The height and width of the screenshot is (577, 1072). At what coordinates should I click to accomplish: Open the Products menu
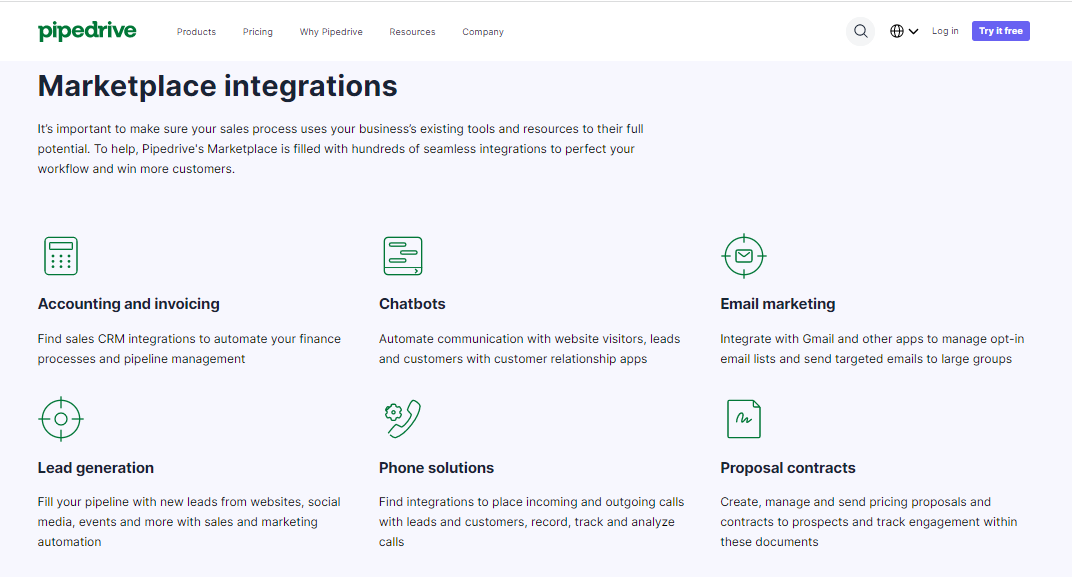(x=196, y=31)
